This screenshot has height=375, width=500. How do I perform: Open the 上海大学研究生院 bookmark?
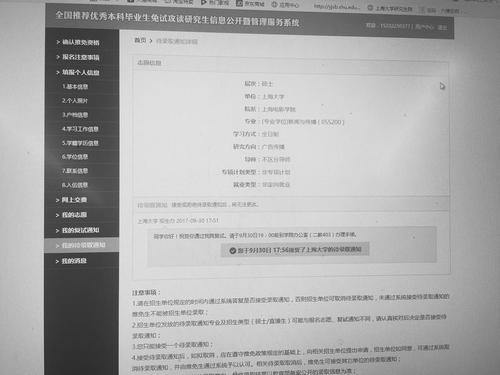(x=390, y=8)
